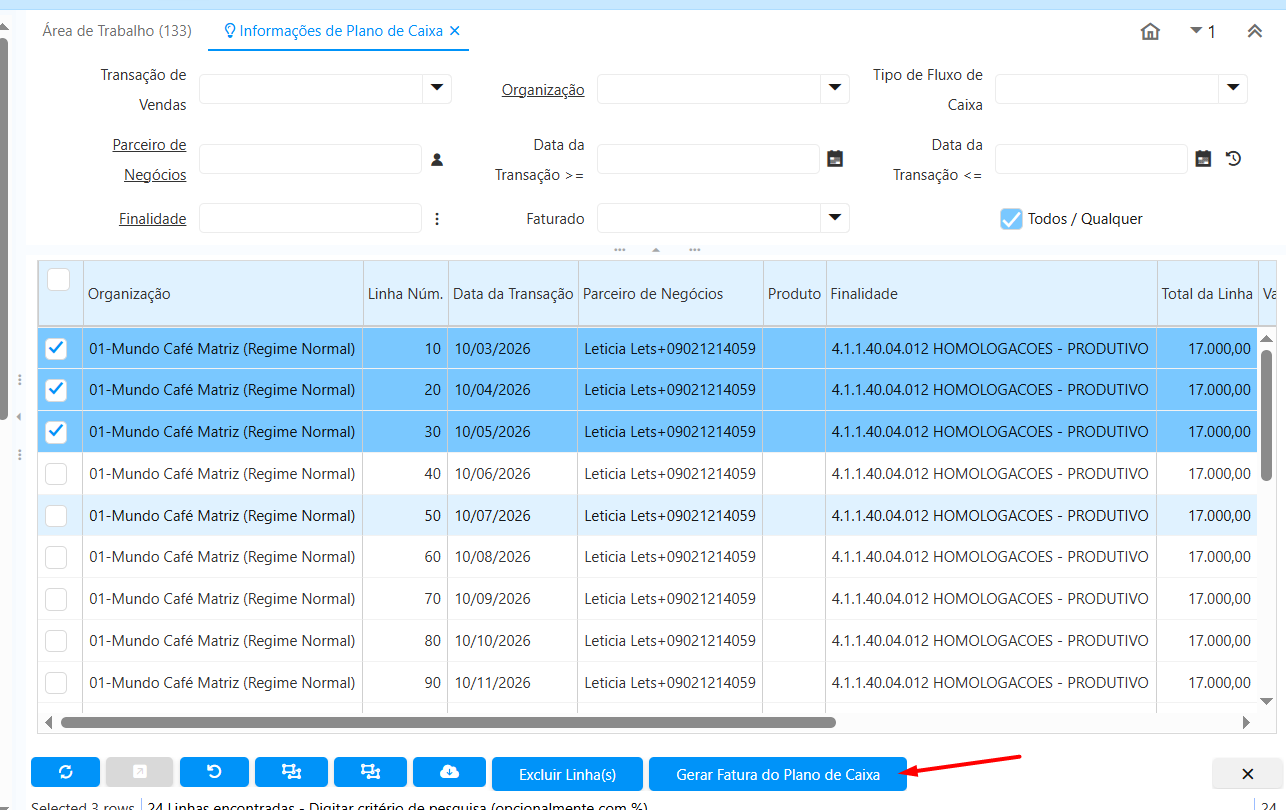Check the row with Linha Núm. 40

click(x=57, y=474)
